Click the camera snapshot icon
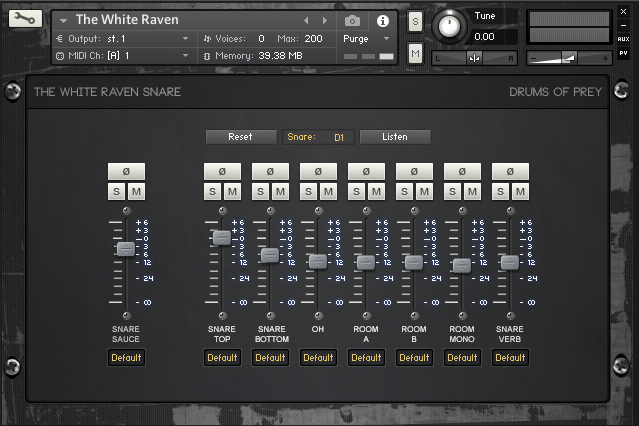This screenshot has width=639, height=426. (x=352, y=20)
